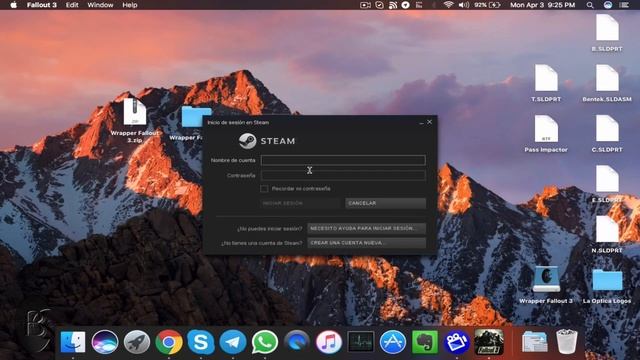Toggle Recordar mi contraseña checkbox
The image size is (640, 360).
point(264,189)
